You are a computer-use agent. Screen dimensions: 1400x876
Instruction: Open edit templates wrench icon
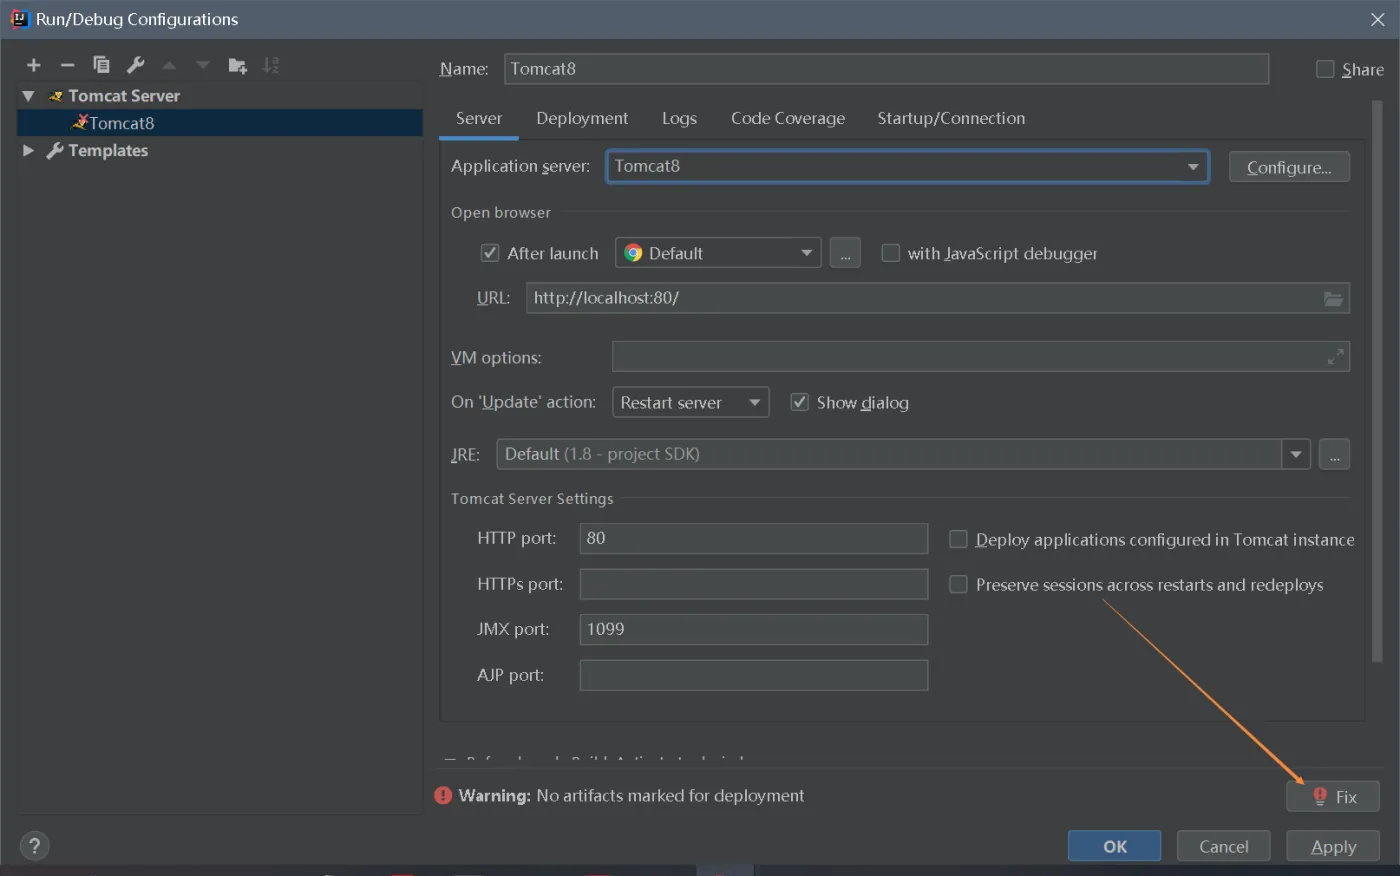pyautogui.click(x=135, y=65)
